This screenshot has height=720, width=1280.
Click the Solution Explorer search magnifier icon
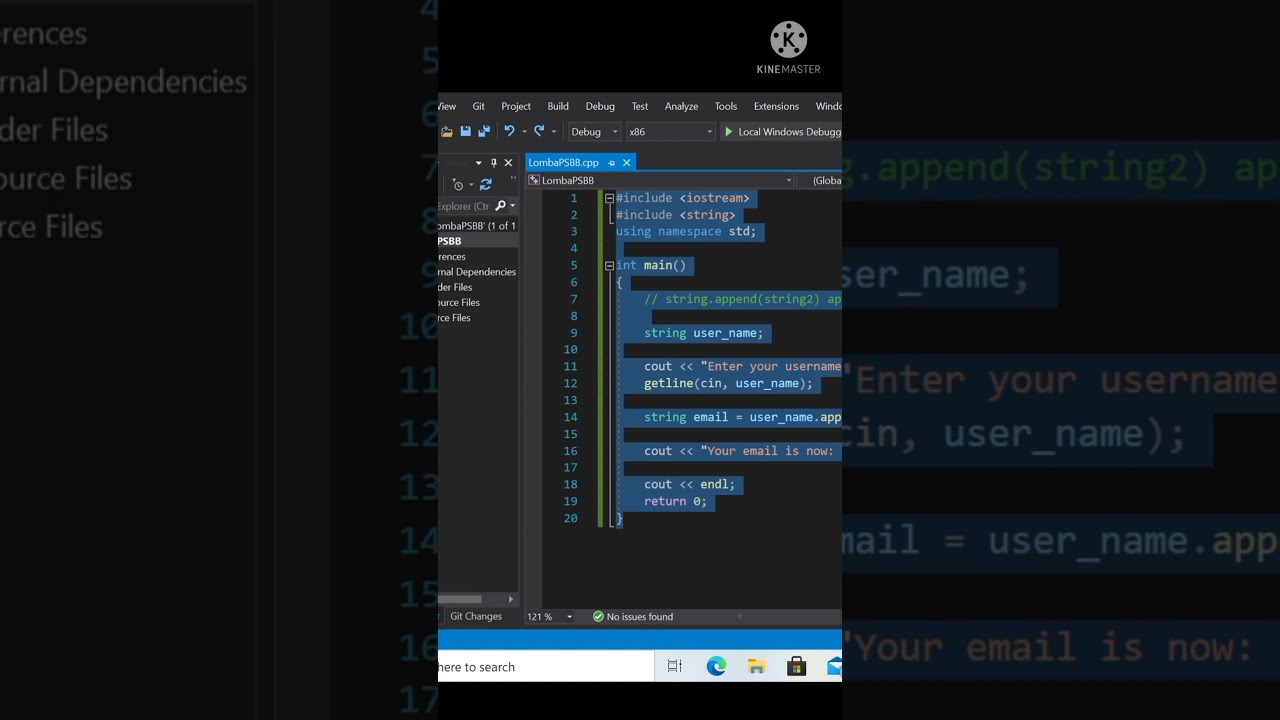tap(500, 206)
